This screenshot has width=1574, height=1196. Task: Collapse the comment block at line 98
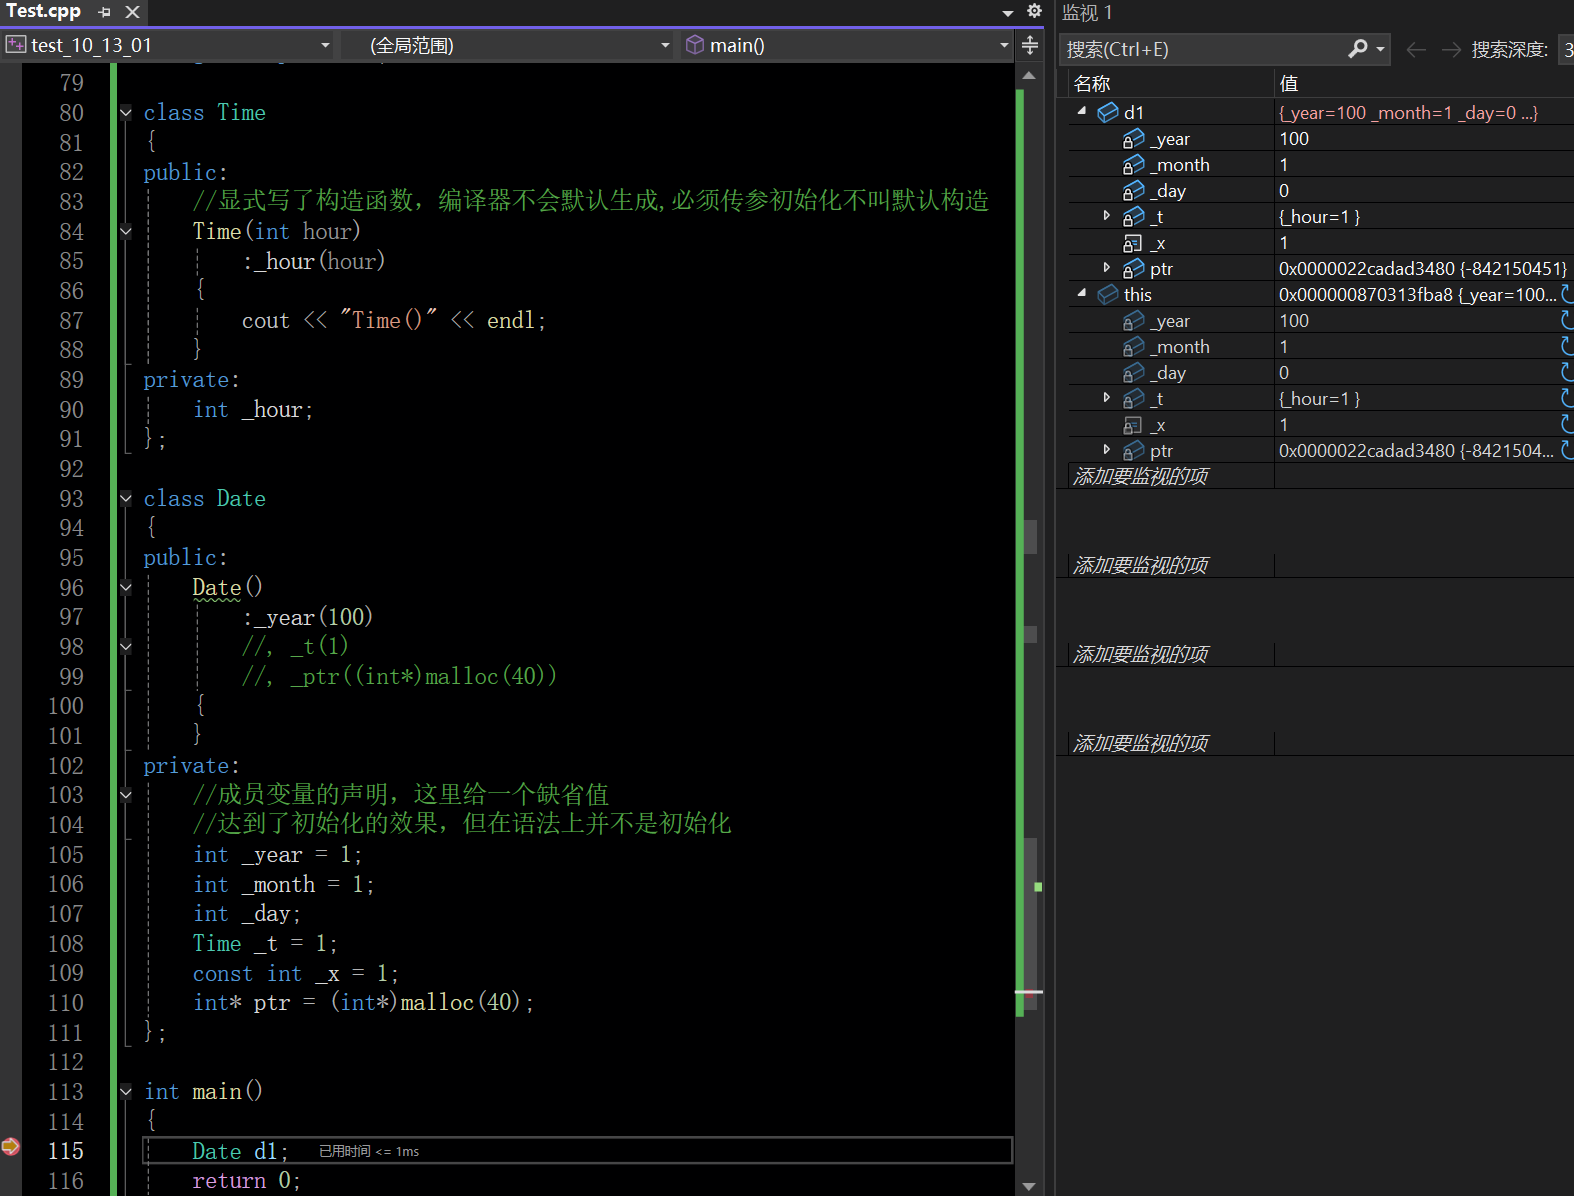(126, 647)
